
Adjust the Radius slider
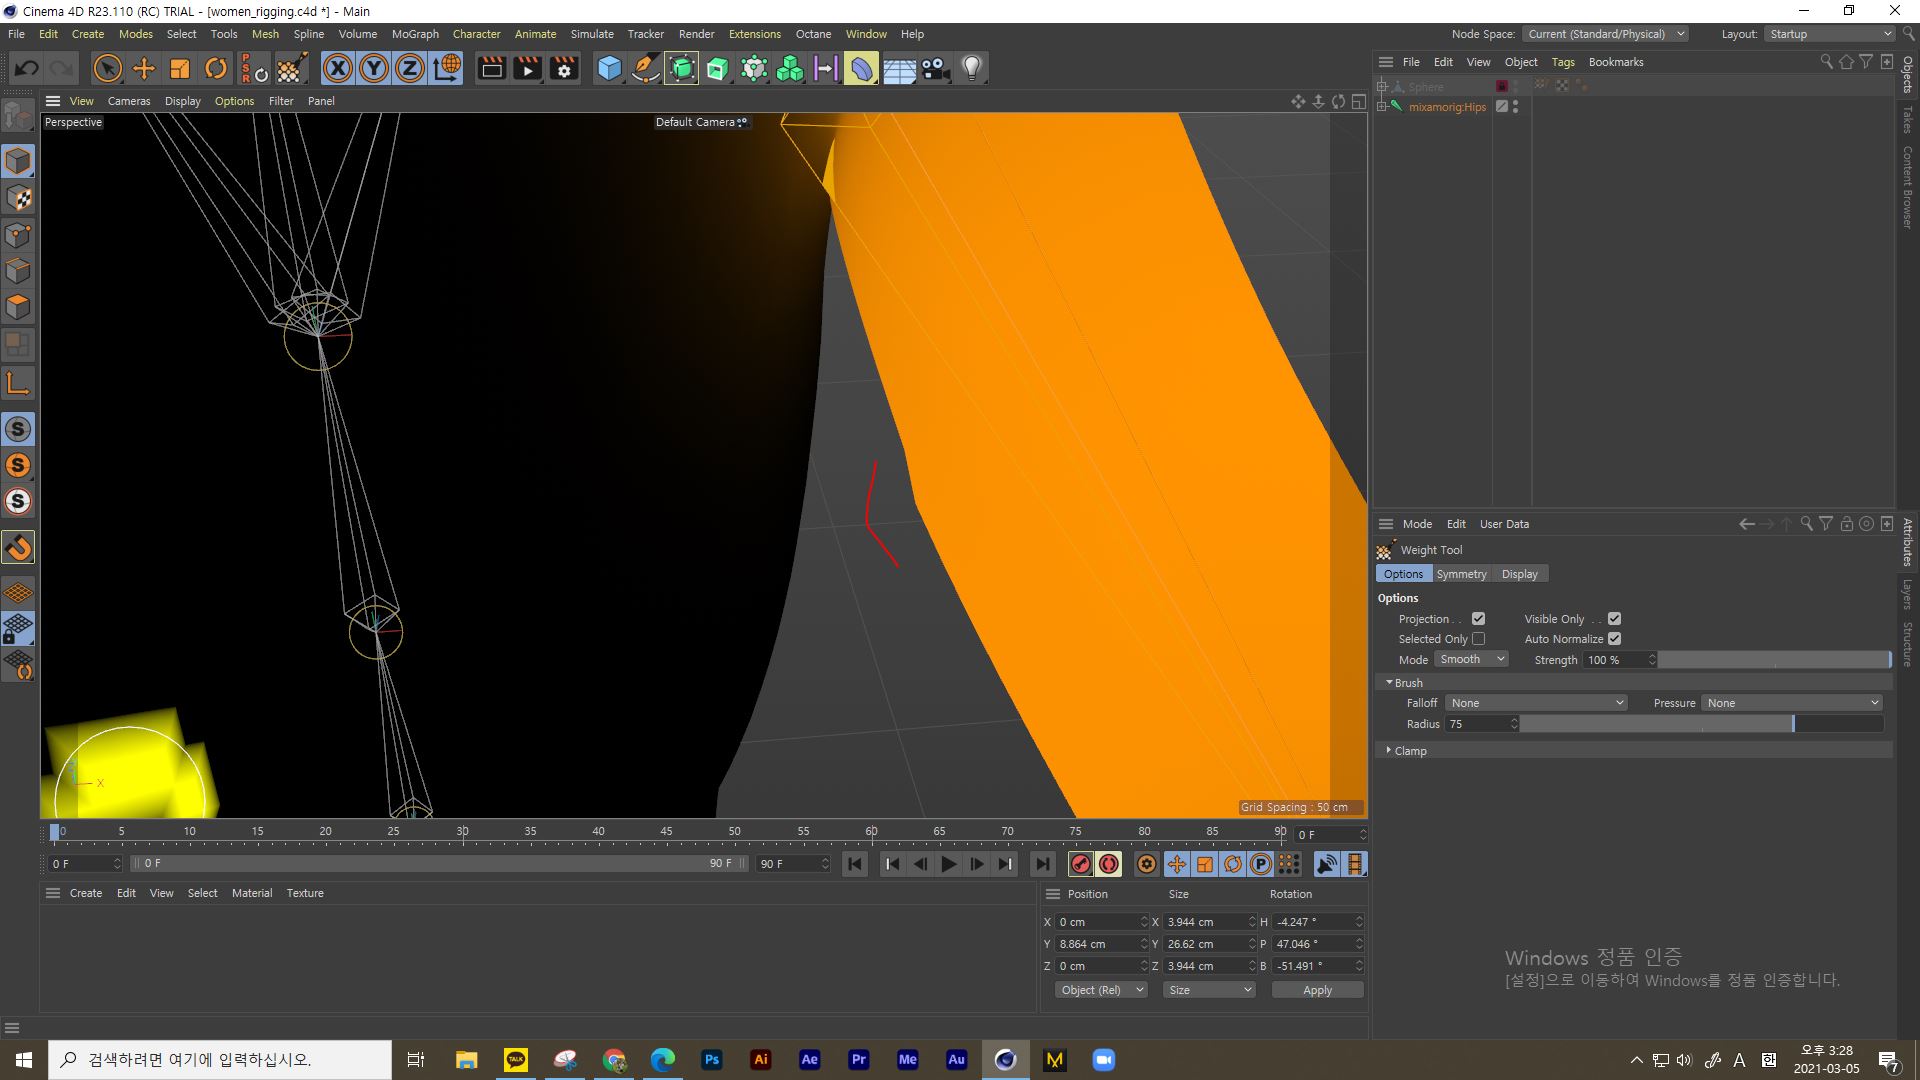click(1702, 724)
